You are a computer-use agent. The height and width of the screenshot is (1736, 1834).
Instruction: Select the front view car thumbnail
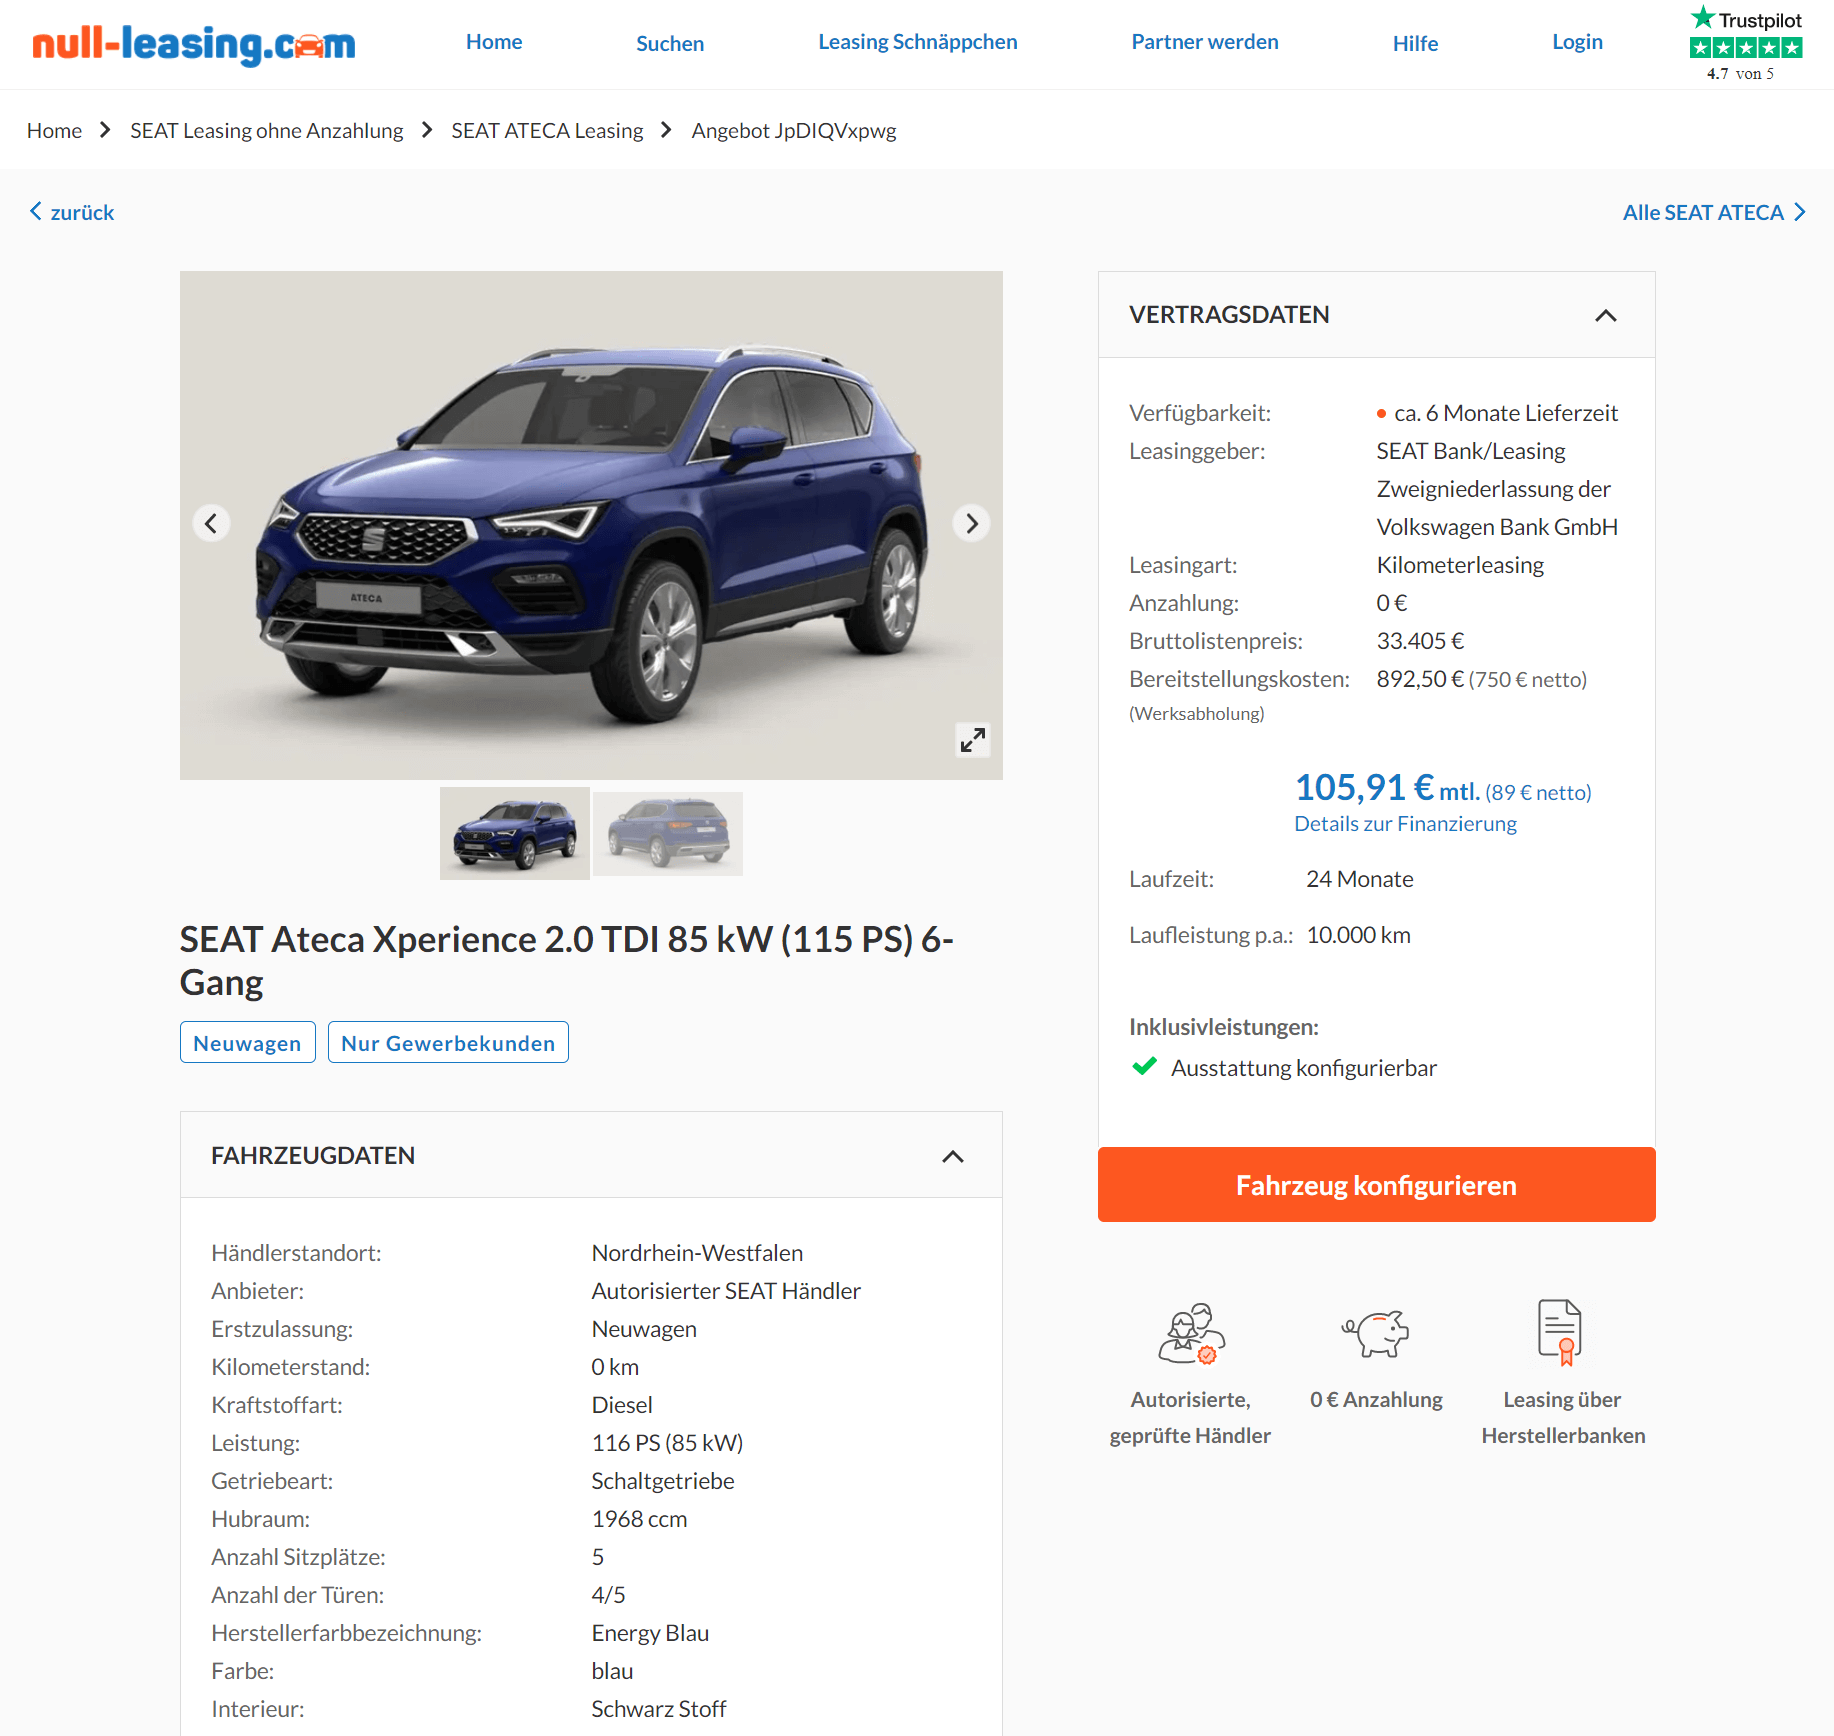pos(515,833)
